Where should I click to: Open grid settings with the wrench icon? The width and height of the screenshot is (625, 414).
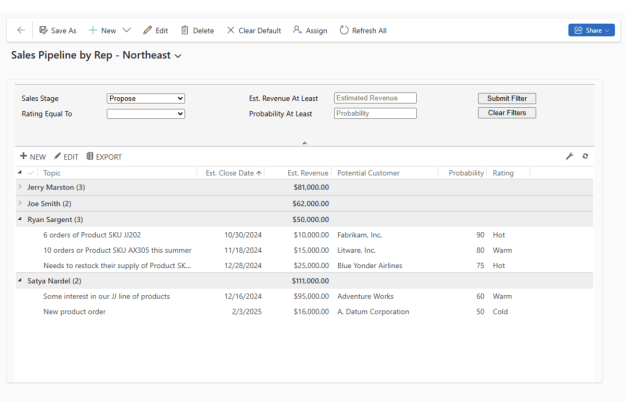click(570, 156)
